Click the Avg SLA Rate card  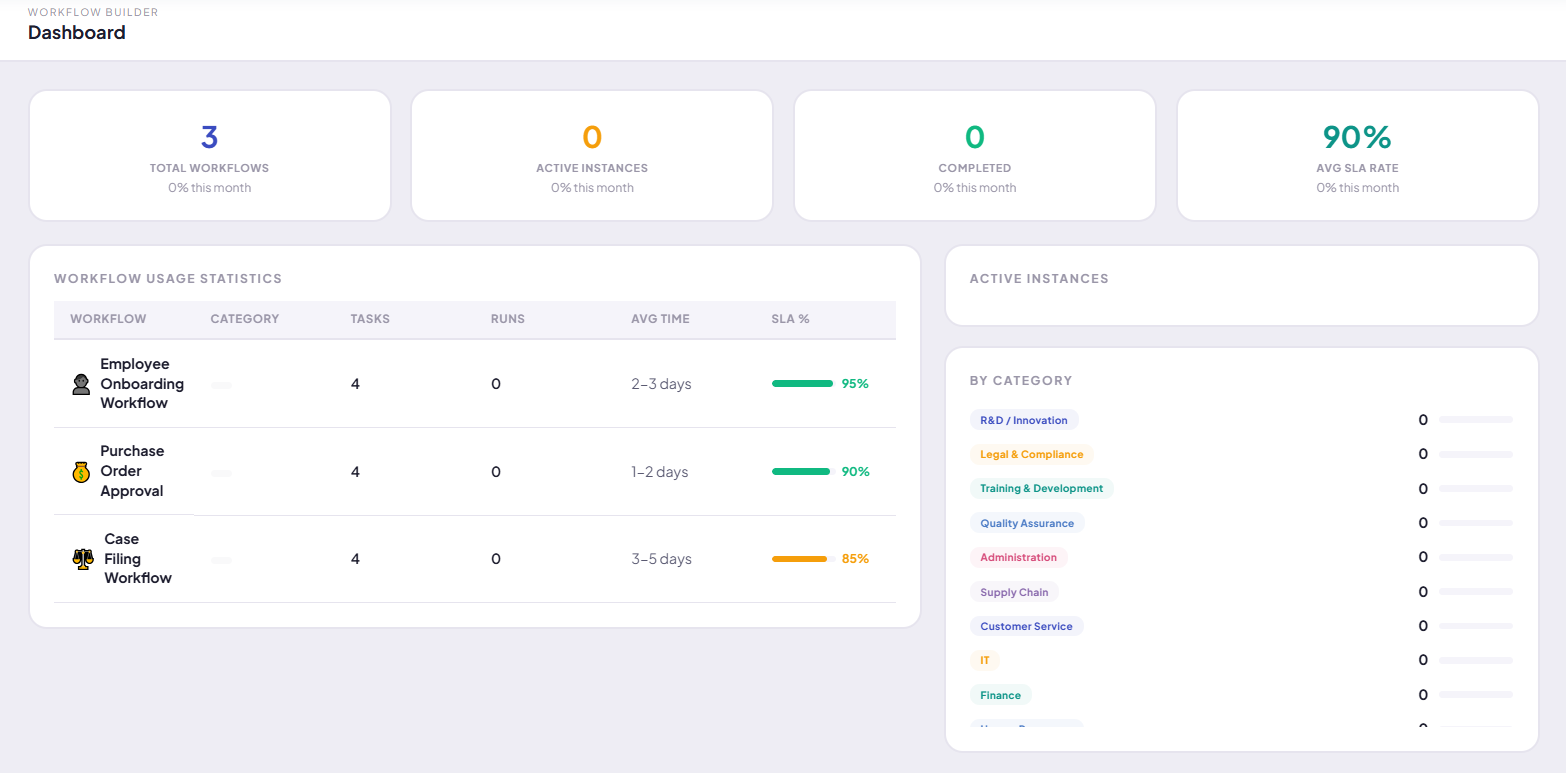click(x=1358, y=156)
